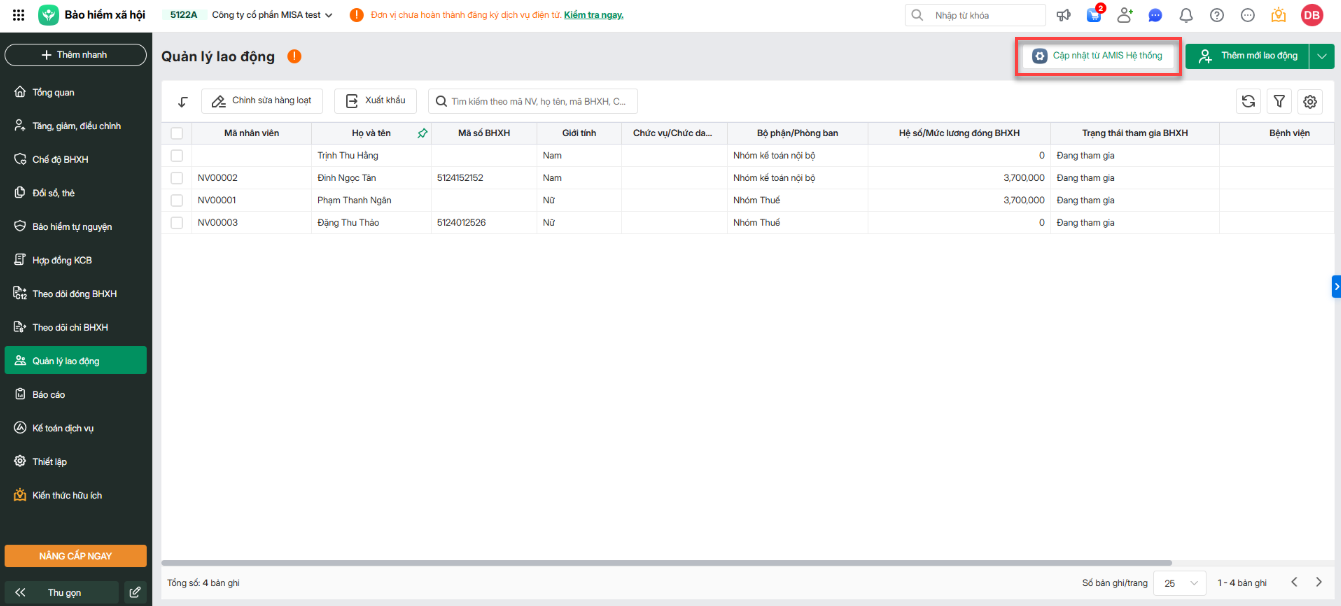Open the records per page dropdown

[1180, 582]
